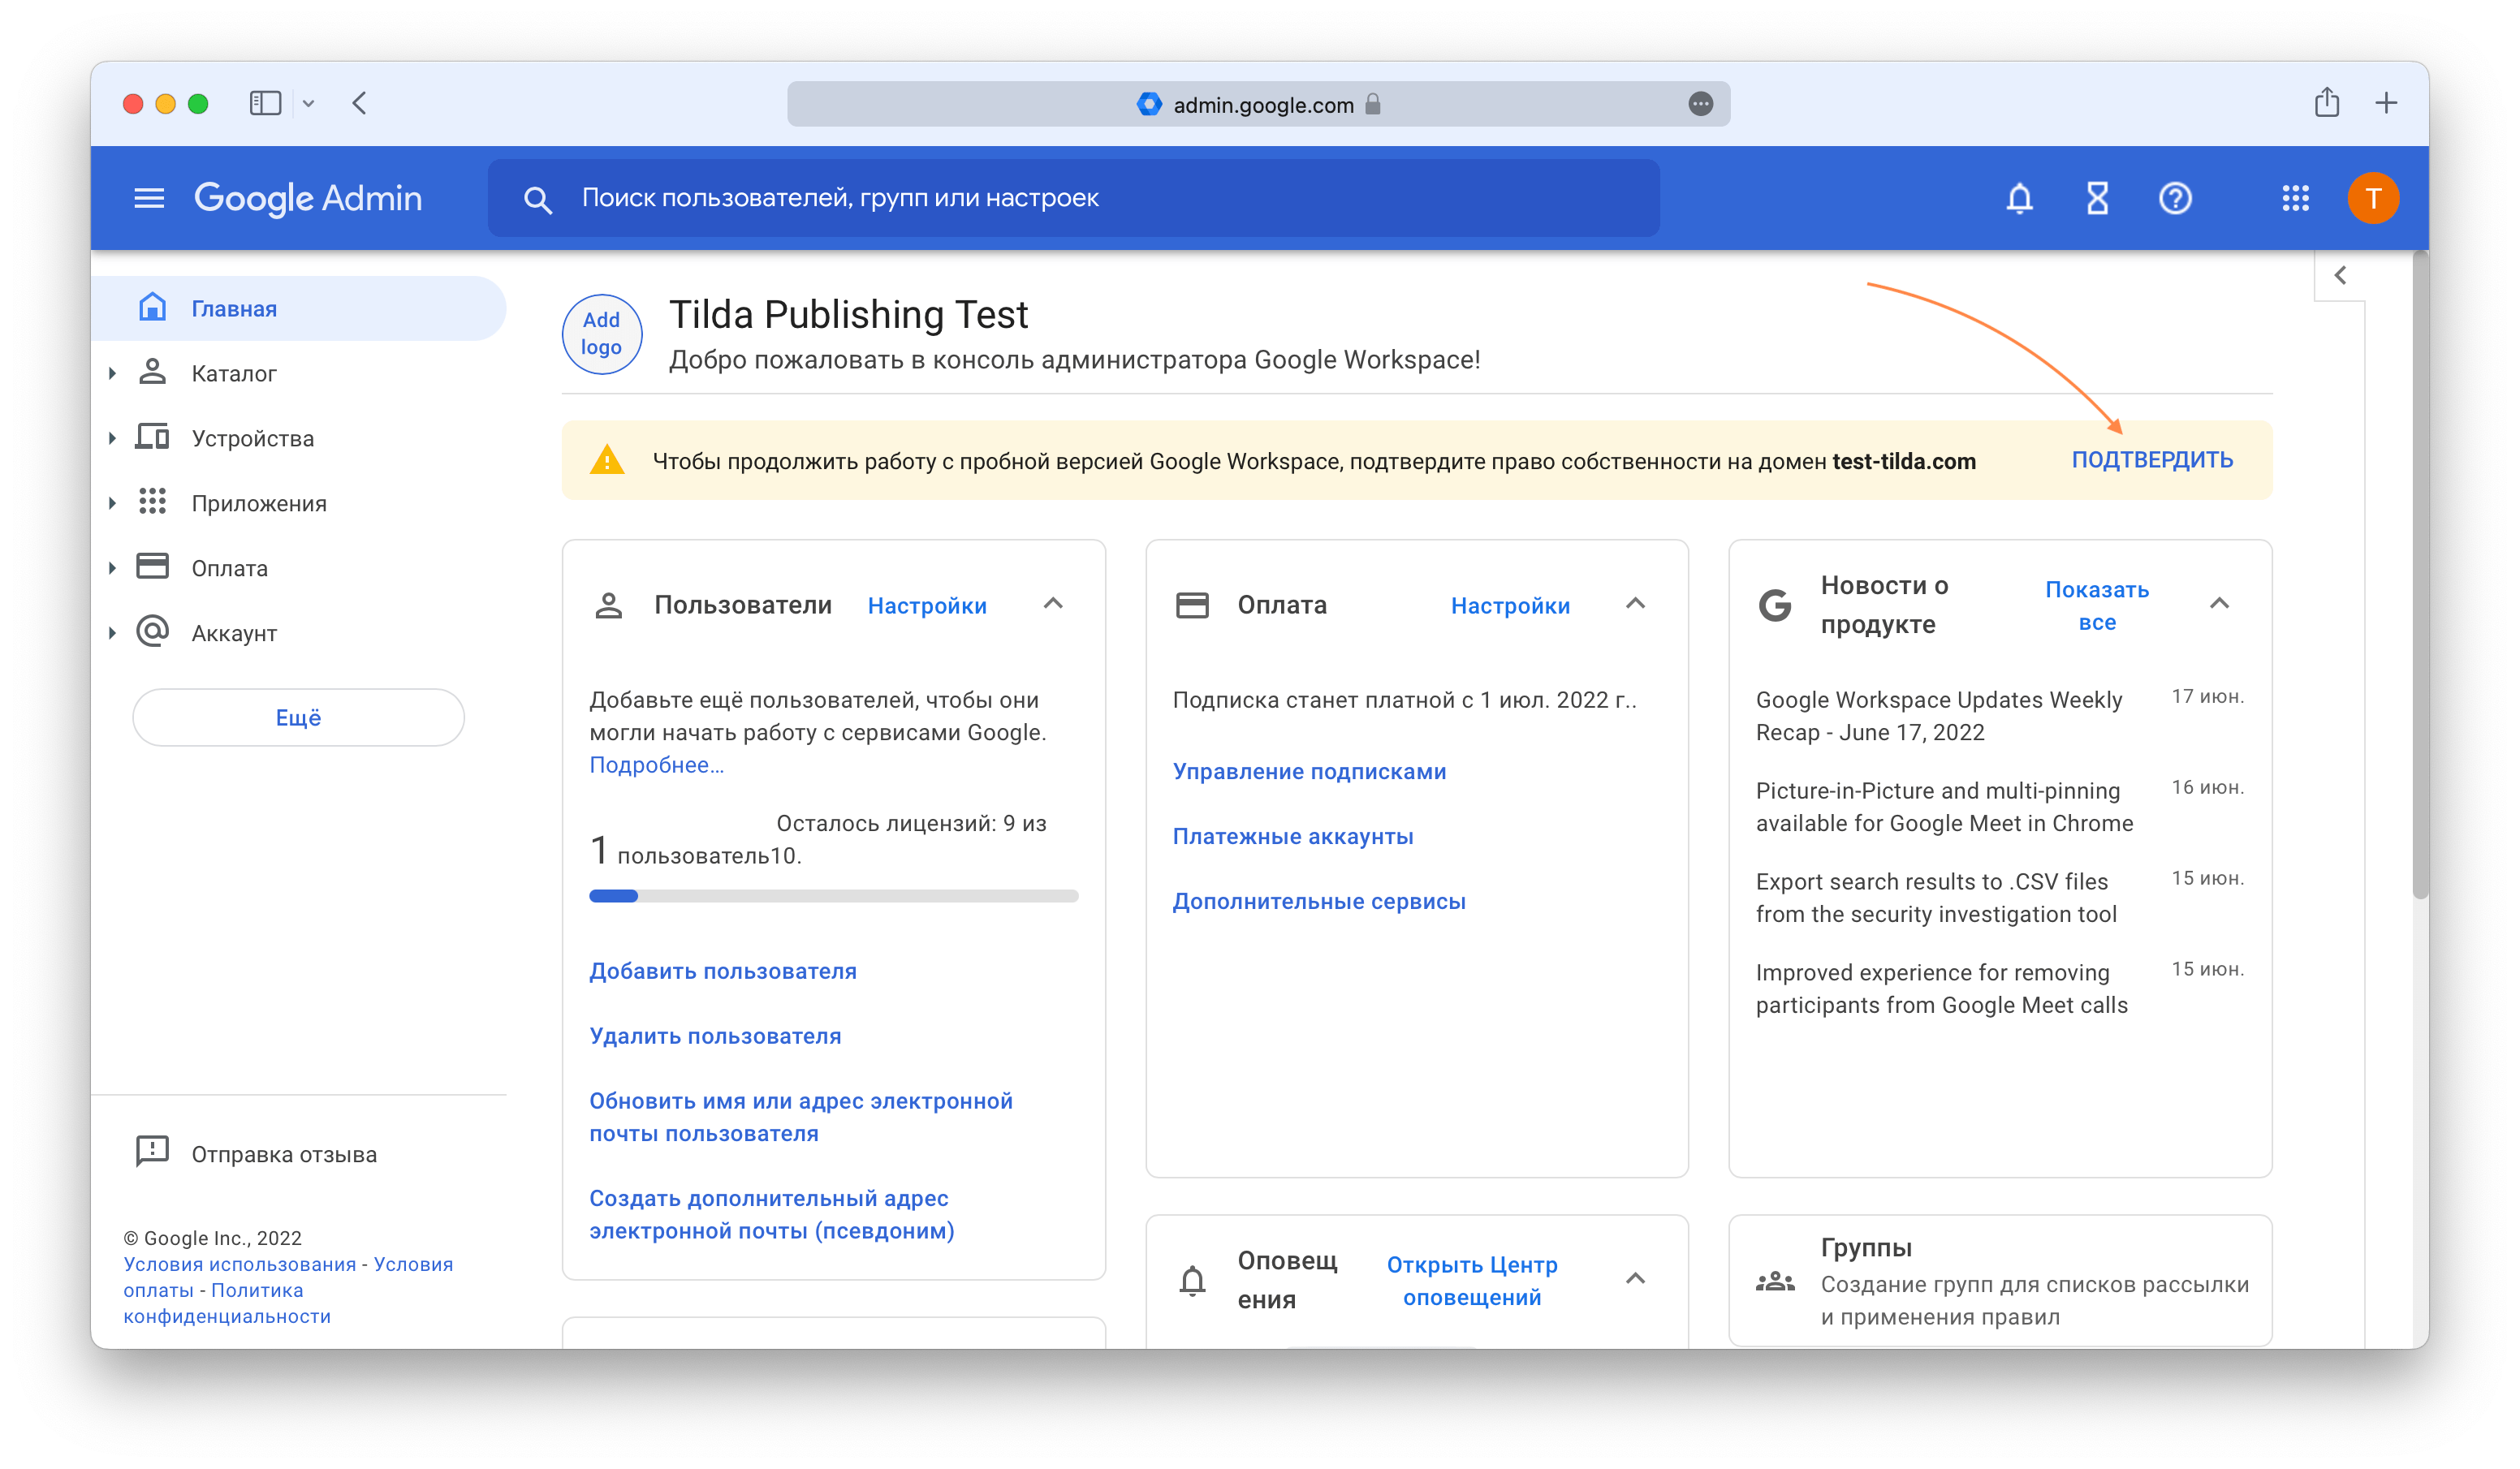Collapse the Новости о продукте card

[2219, 603]
